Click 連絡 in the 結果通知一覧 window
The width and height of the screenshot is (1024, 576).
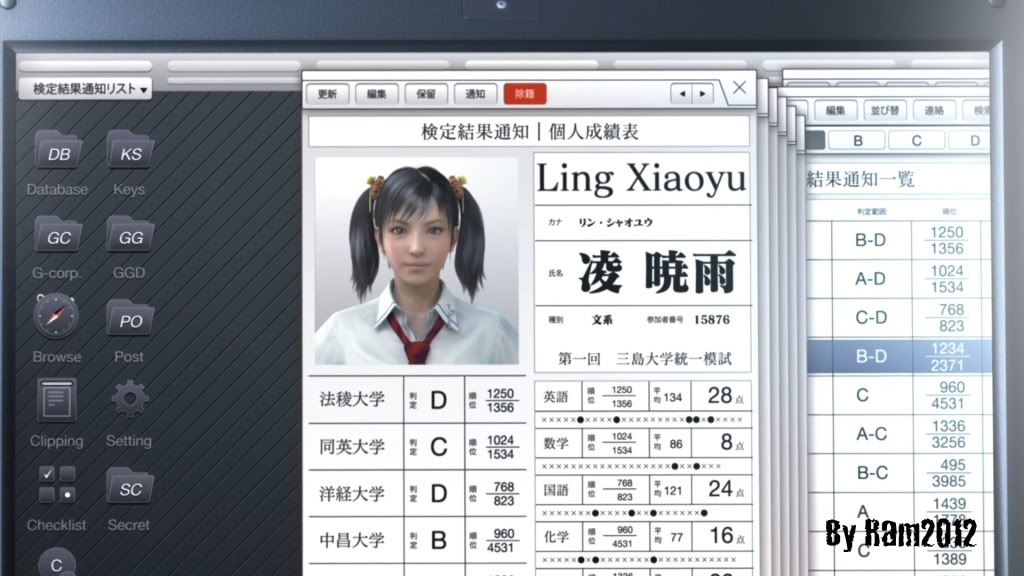click(934, 110)
